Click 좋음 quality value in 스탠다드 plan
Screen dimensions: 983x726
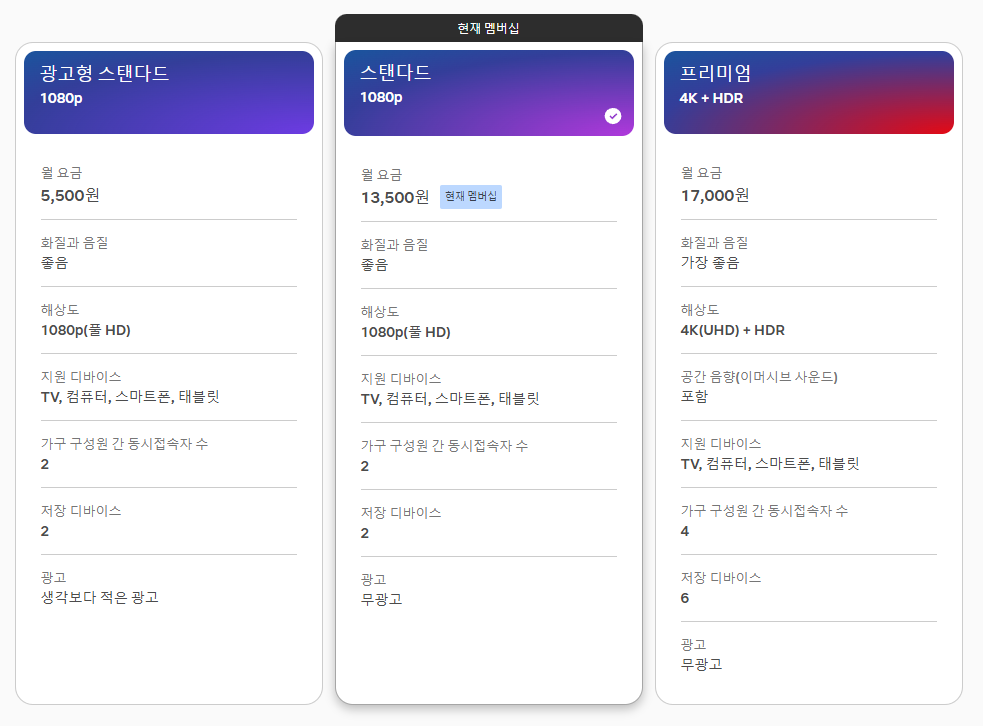(374, 265)
